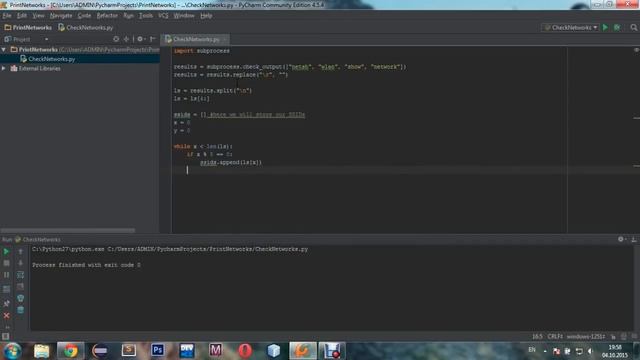This screenshot has width=640, height=360.
Task: Click Project panel horizontal scrollbar
Action: [68, 230]
